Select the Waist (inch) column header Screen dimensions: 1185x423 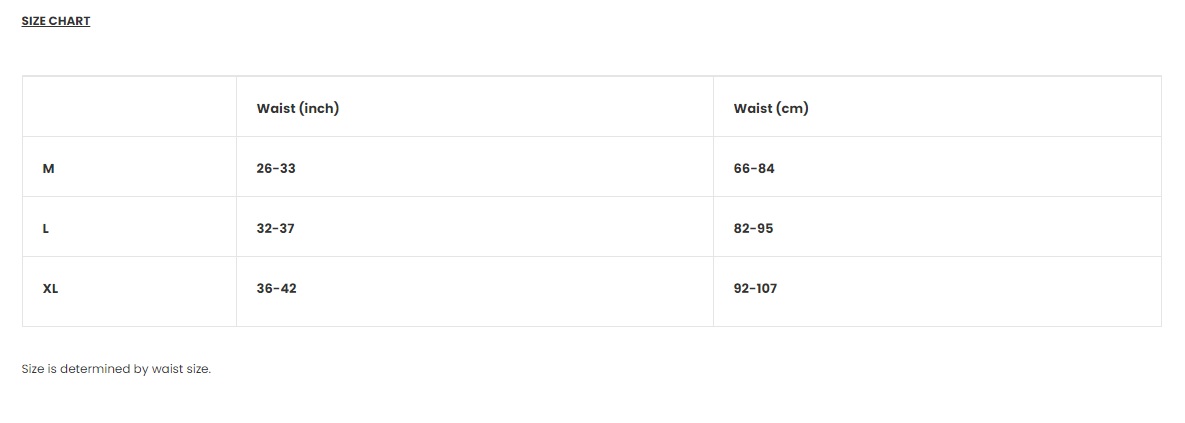point(297,108)
